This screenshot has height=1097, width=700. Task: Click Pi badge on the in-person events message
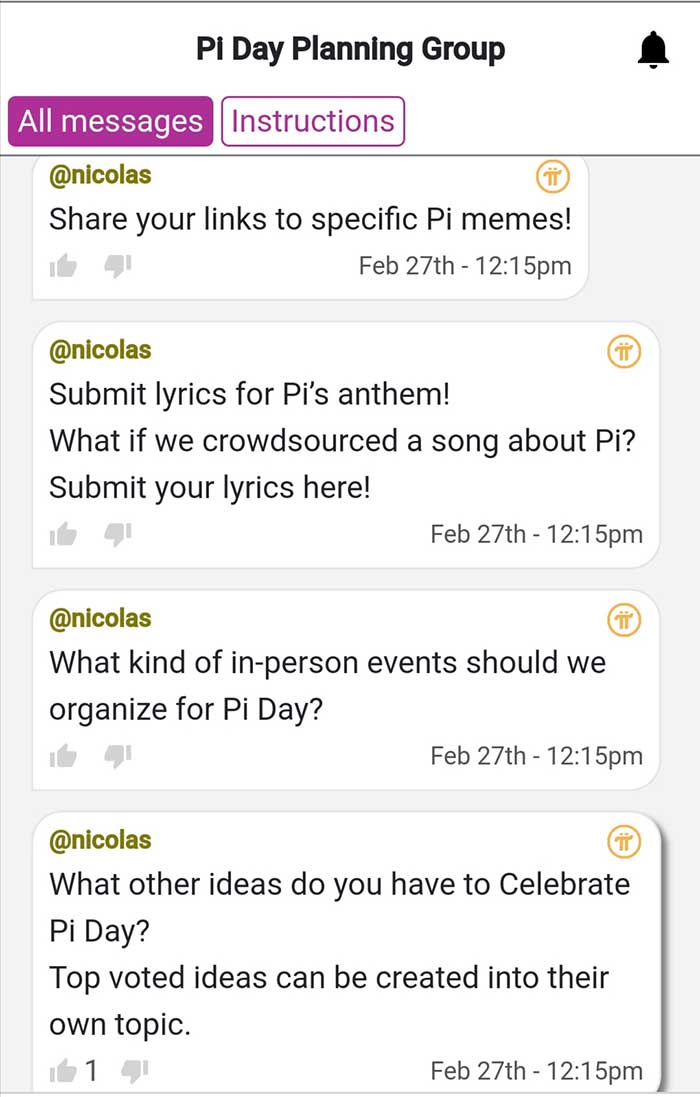624,620
